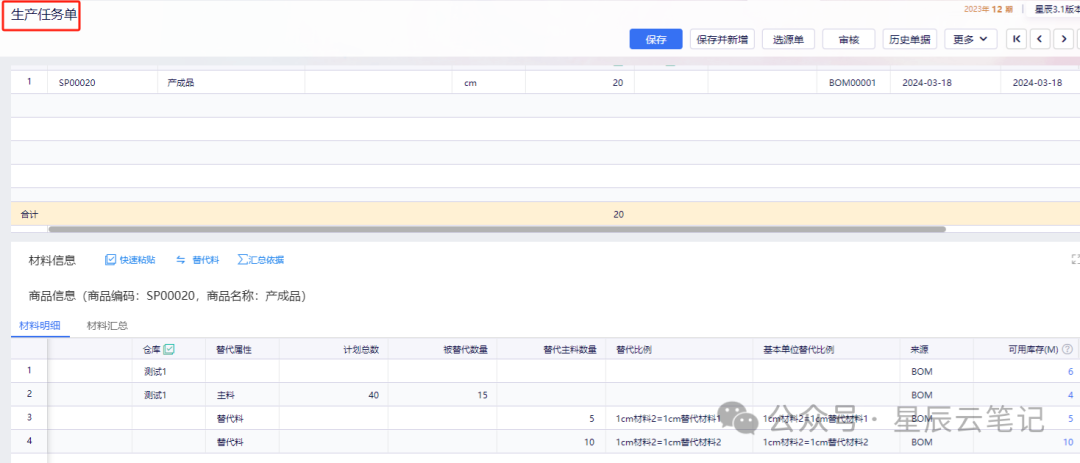Click the horizontal scrollbar under product table
Screen dimensions: 1080x463
coord(497,229)
